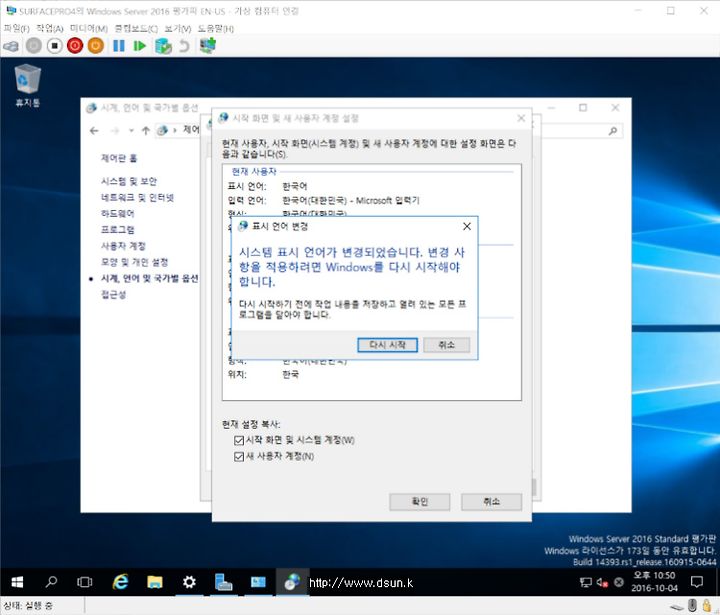Open Server Manager taskbar icon
The image size is (720, 615).
point(224,582)
